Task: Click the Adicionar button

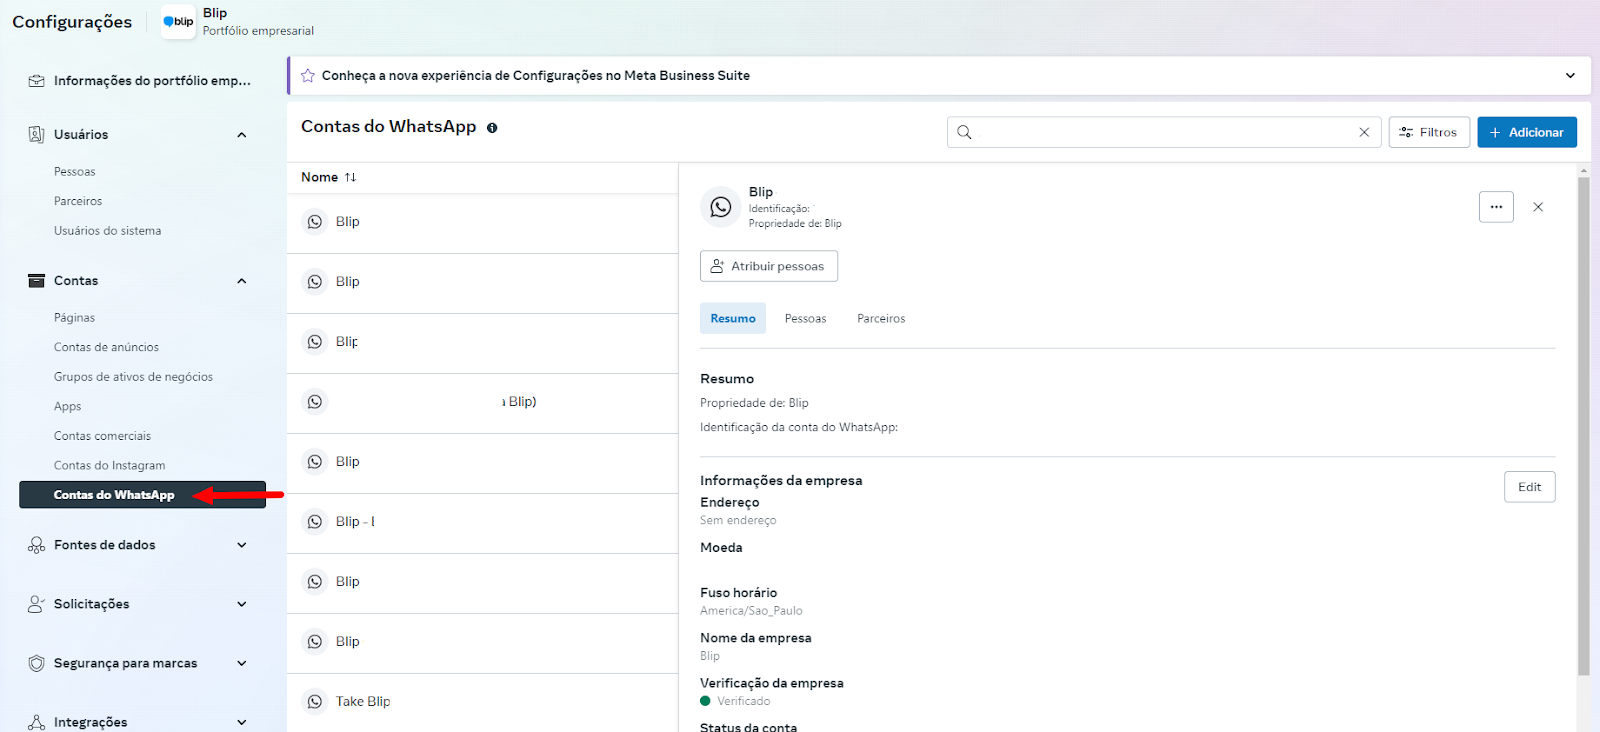Action: pyautogui.click(x=1526, y=132)
